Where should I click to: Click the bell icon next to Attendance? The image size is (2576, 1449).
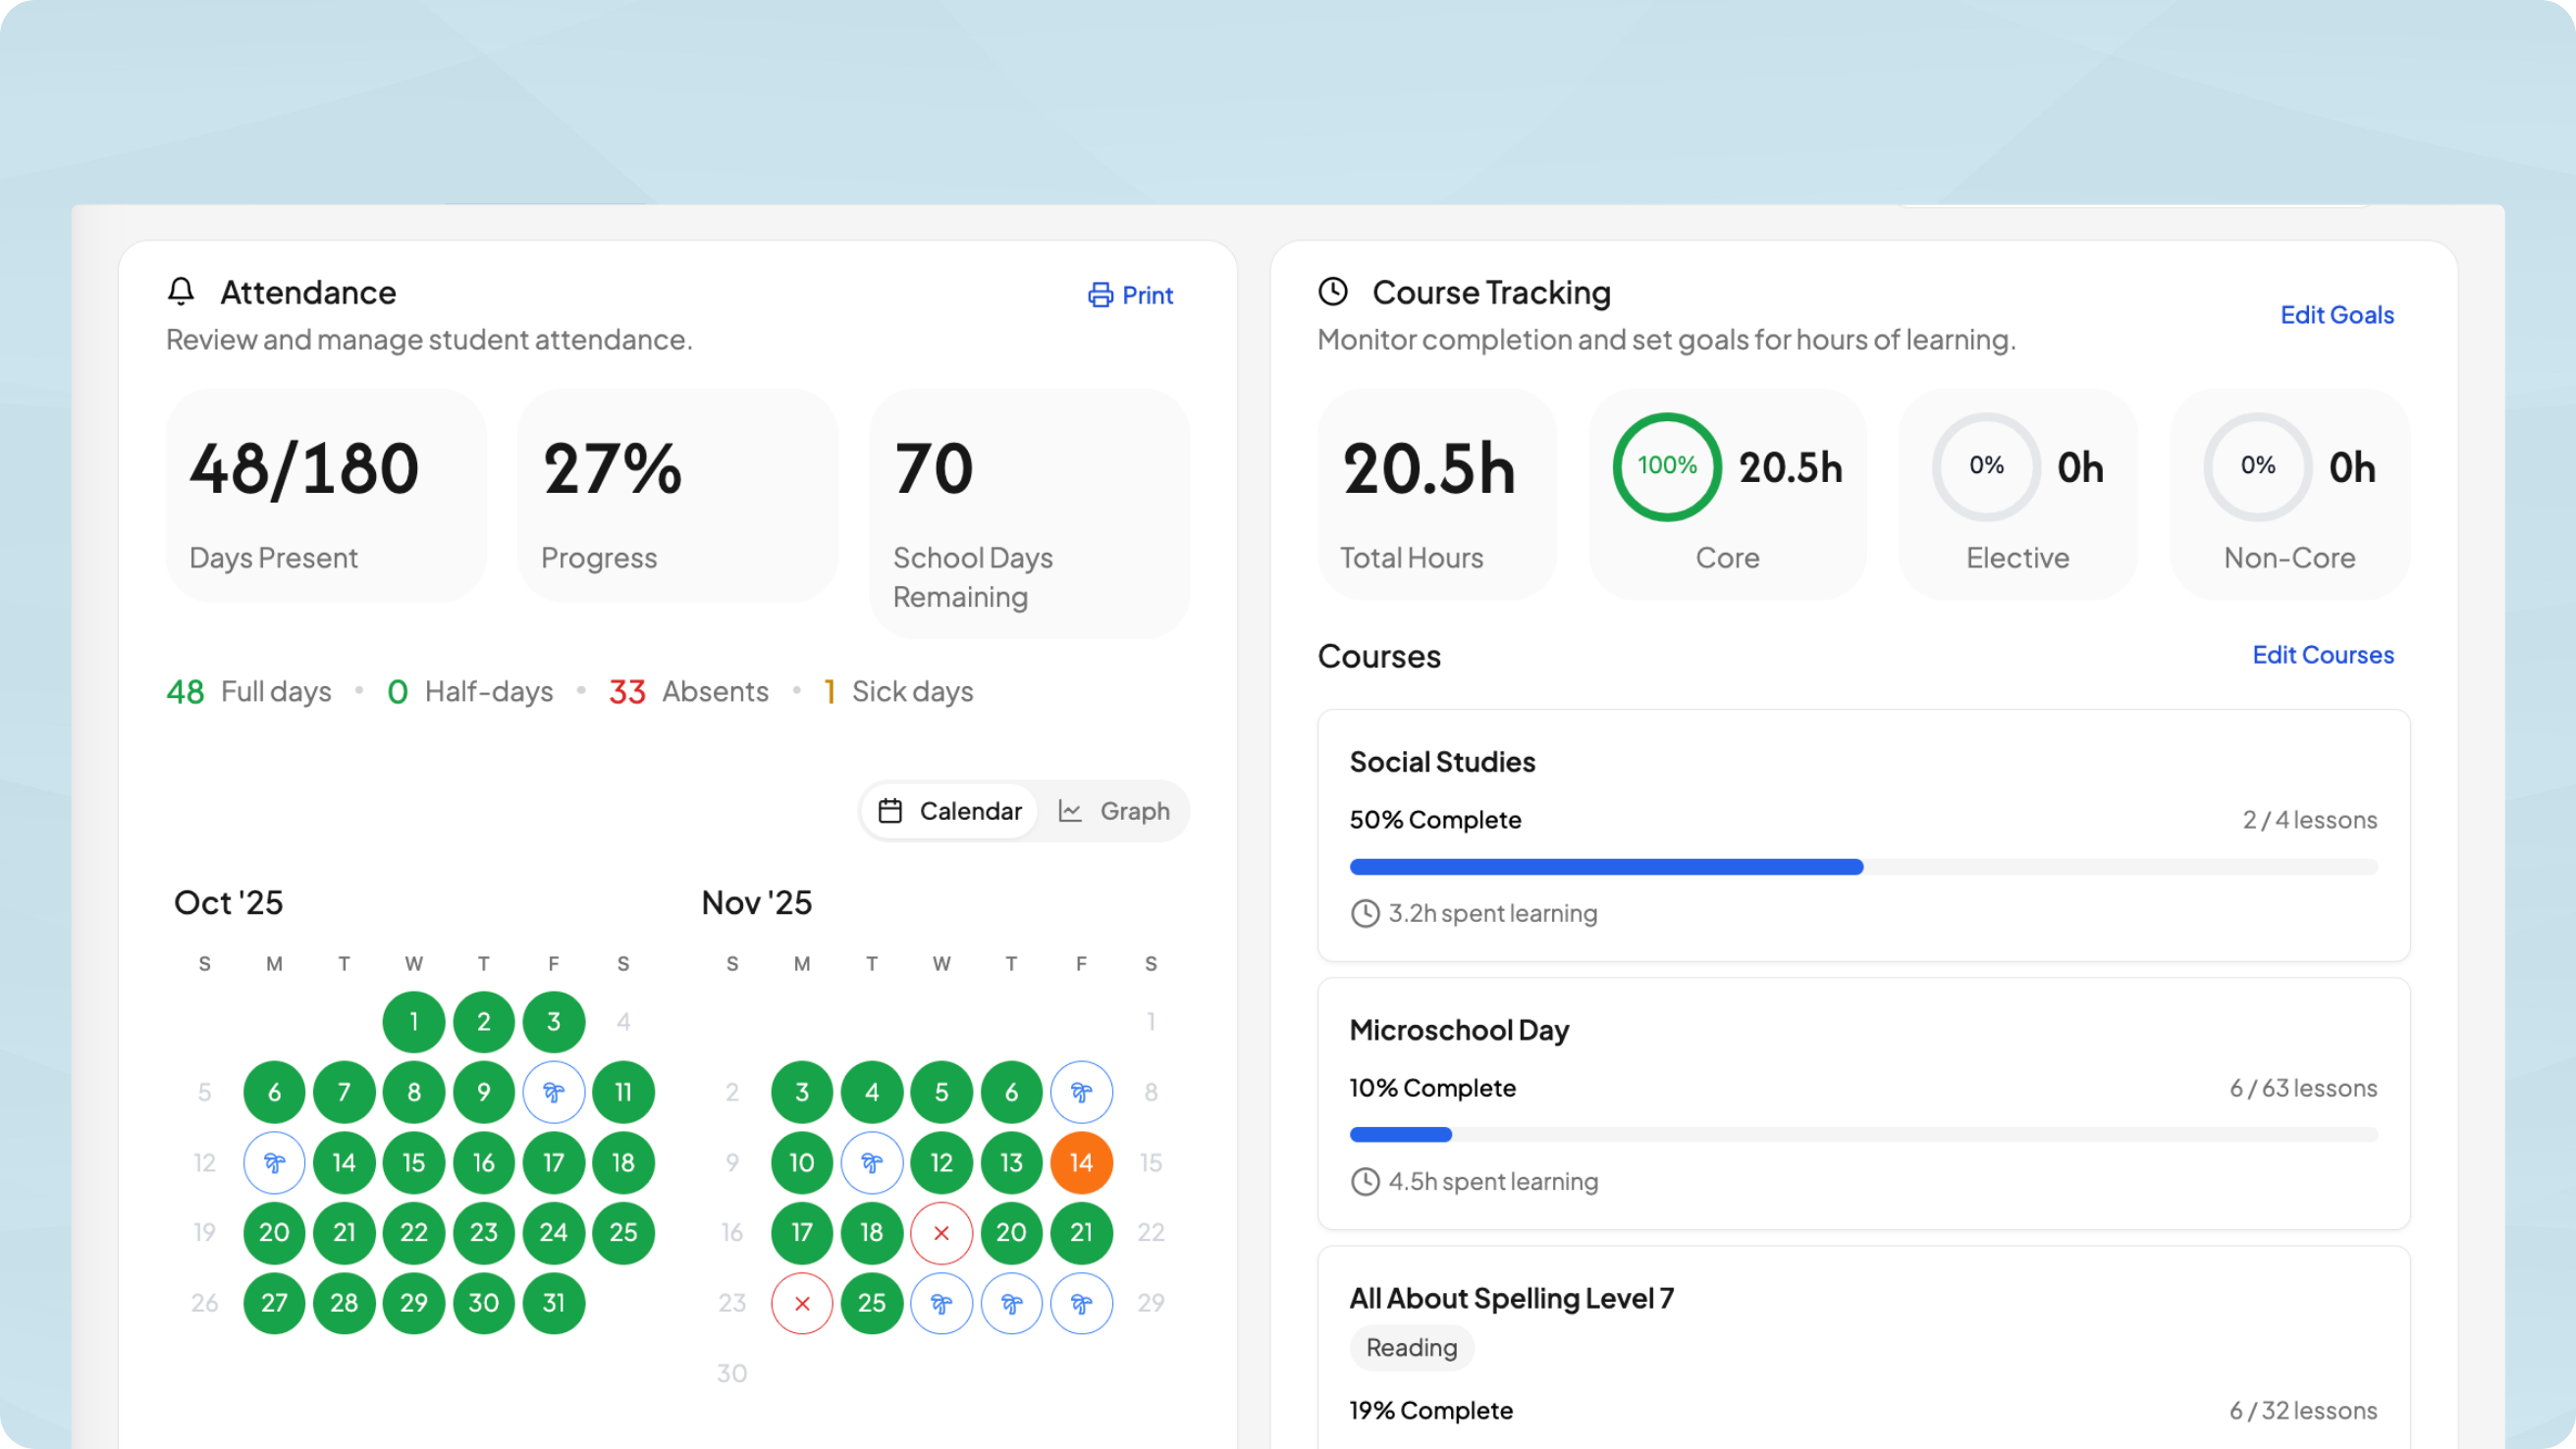coord(181,292)
